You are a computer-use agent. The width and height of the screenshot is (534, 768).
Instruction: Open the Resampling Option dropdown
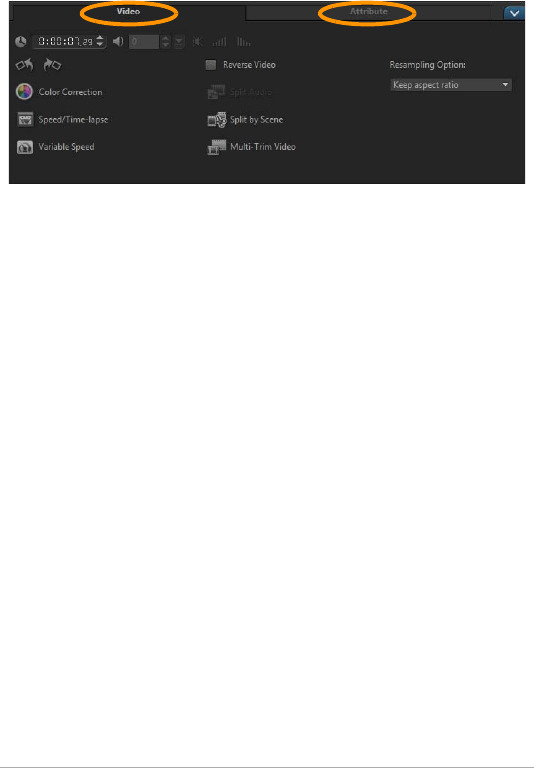click(x=451, y=85)
